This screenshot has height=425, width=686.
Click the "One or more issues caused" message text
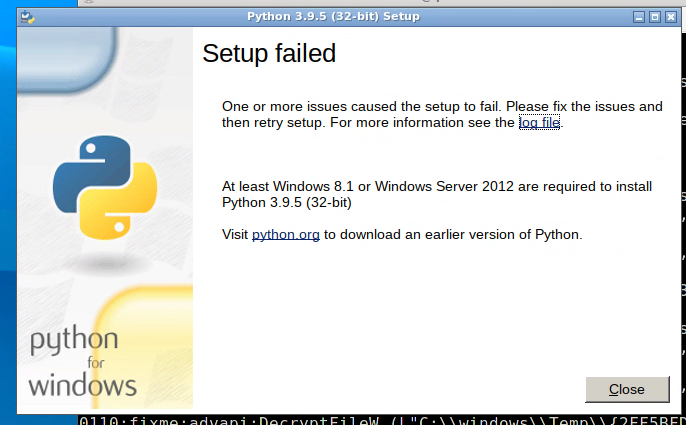442,114
